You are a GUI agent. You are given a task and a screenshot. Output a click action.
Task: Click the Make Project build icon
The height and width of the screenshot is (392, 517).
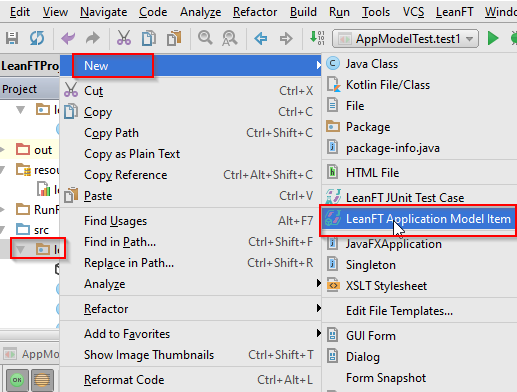point(317,38)
